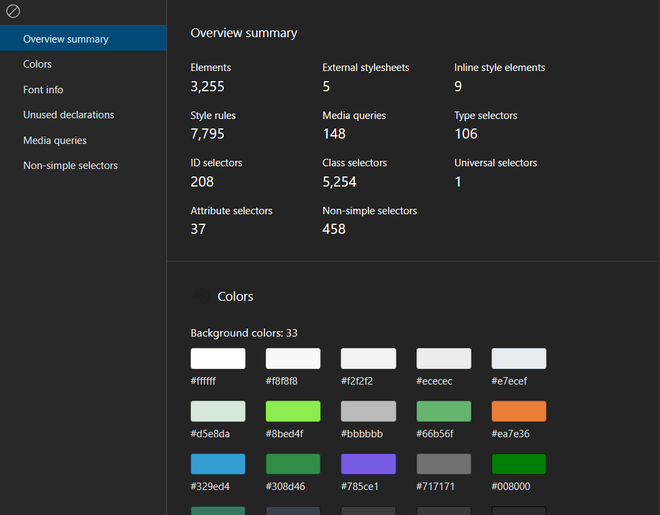The image size is (660, 515).
Task: Open Unused declarations in sidebar
Action: 69,115
